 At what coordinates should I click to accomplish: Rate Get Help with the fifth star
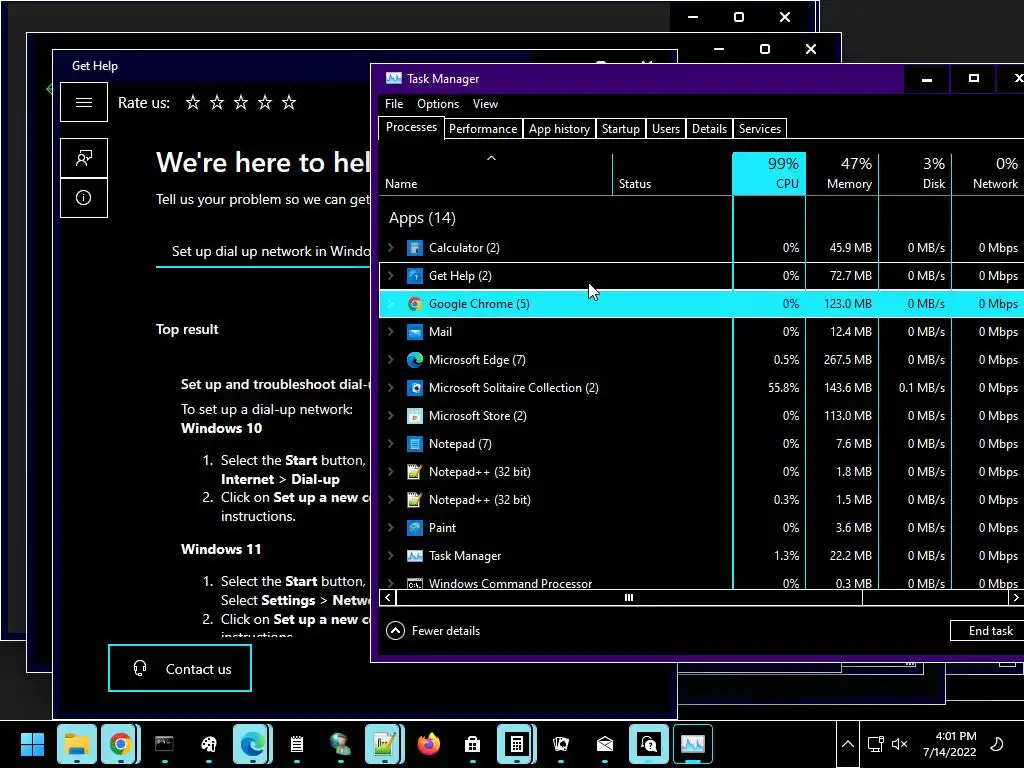tap(289, 103)
